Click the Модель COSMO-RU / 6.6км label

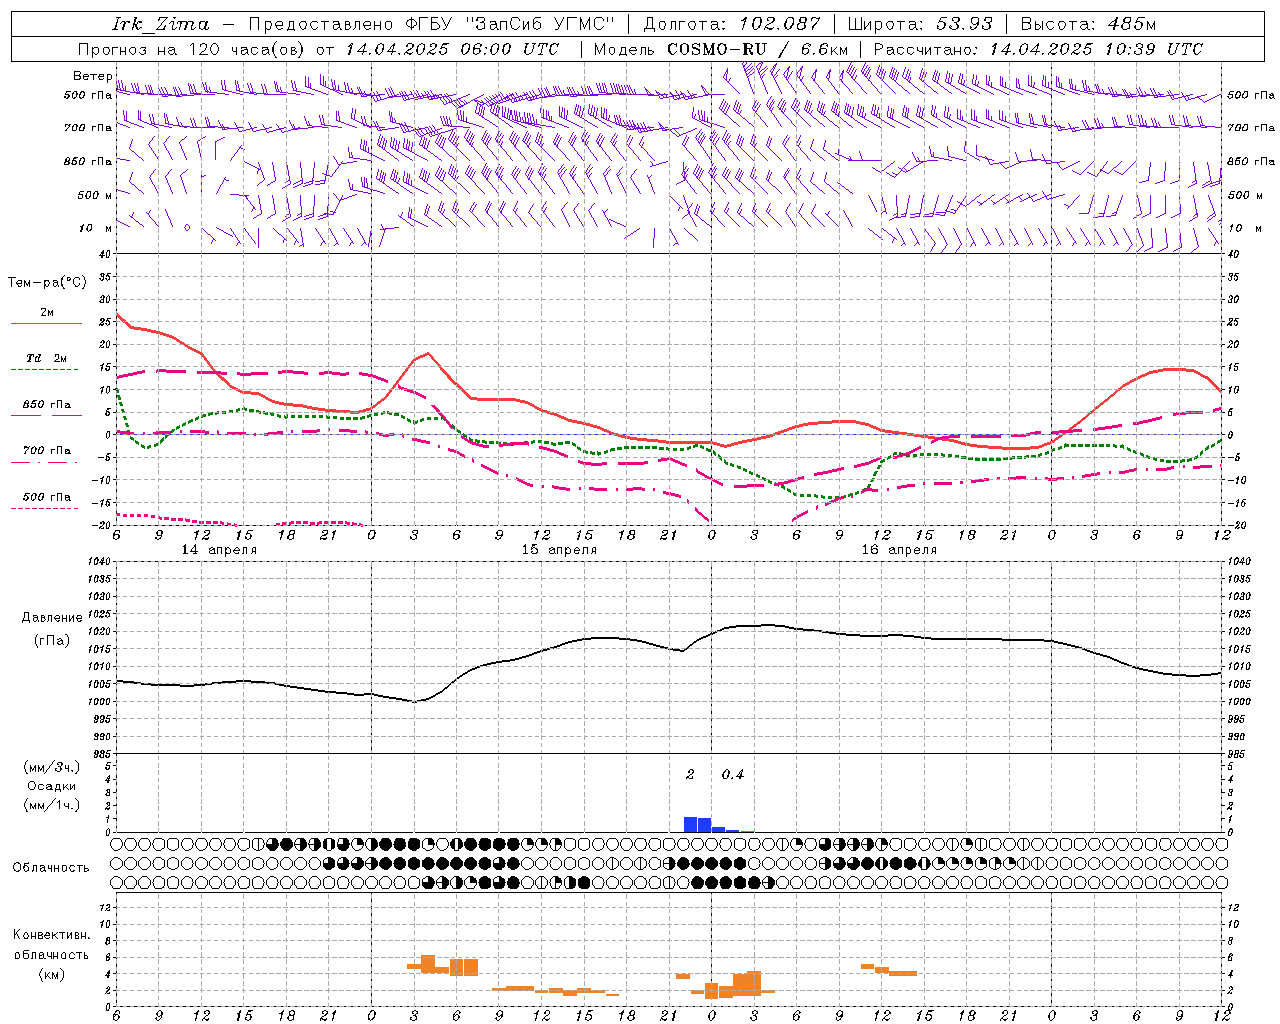[721, 49]
